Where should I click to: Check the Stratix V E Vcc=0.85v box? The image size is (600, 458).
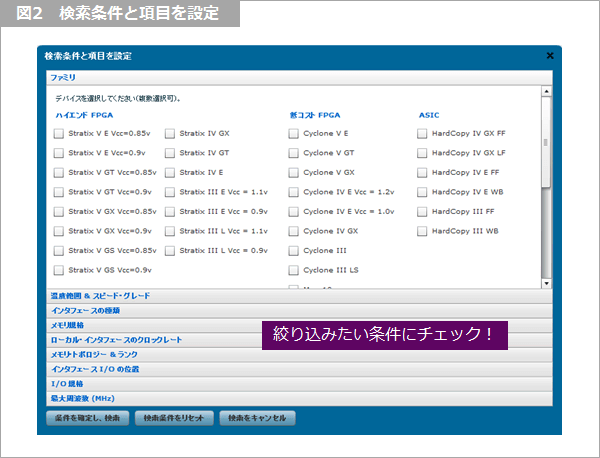coord(60,133)
